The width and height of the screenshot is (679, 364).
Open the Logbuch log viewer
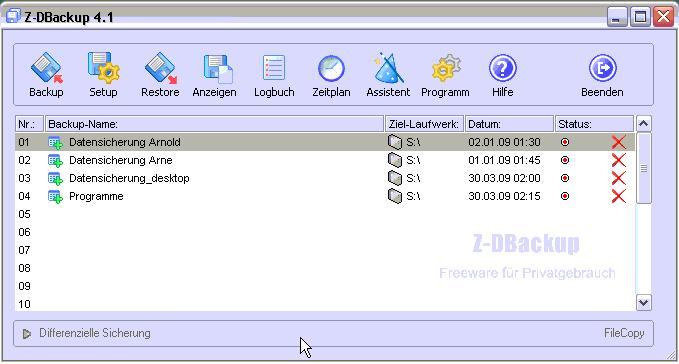(274, 74)
